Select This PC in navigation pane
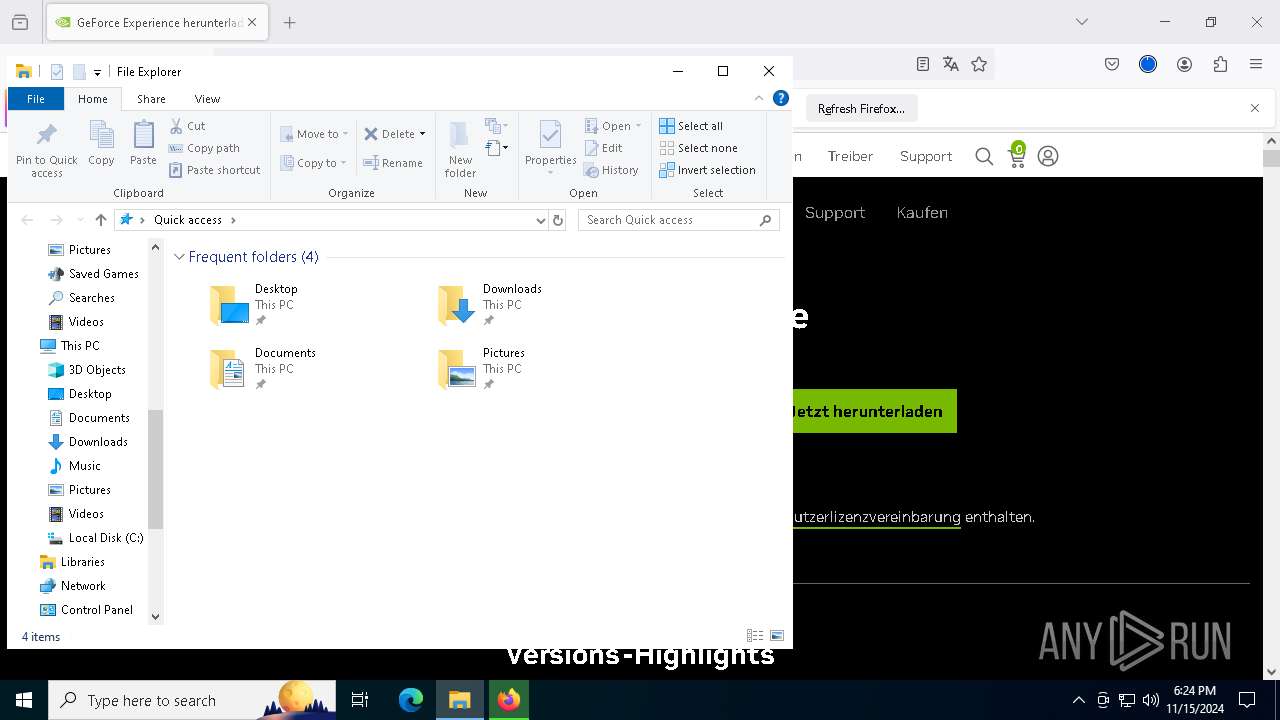Viewport: 1280px width, 720px height. 70,346
